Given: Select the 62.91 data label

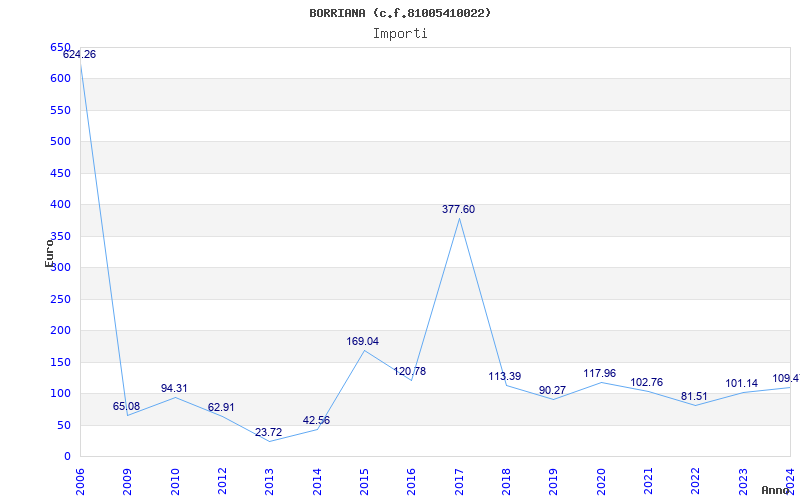Looking at the screenshot, I should [221, 408].
